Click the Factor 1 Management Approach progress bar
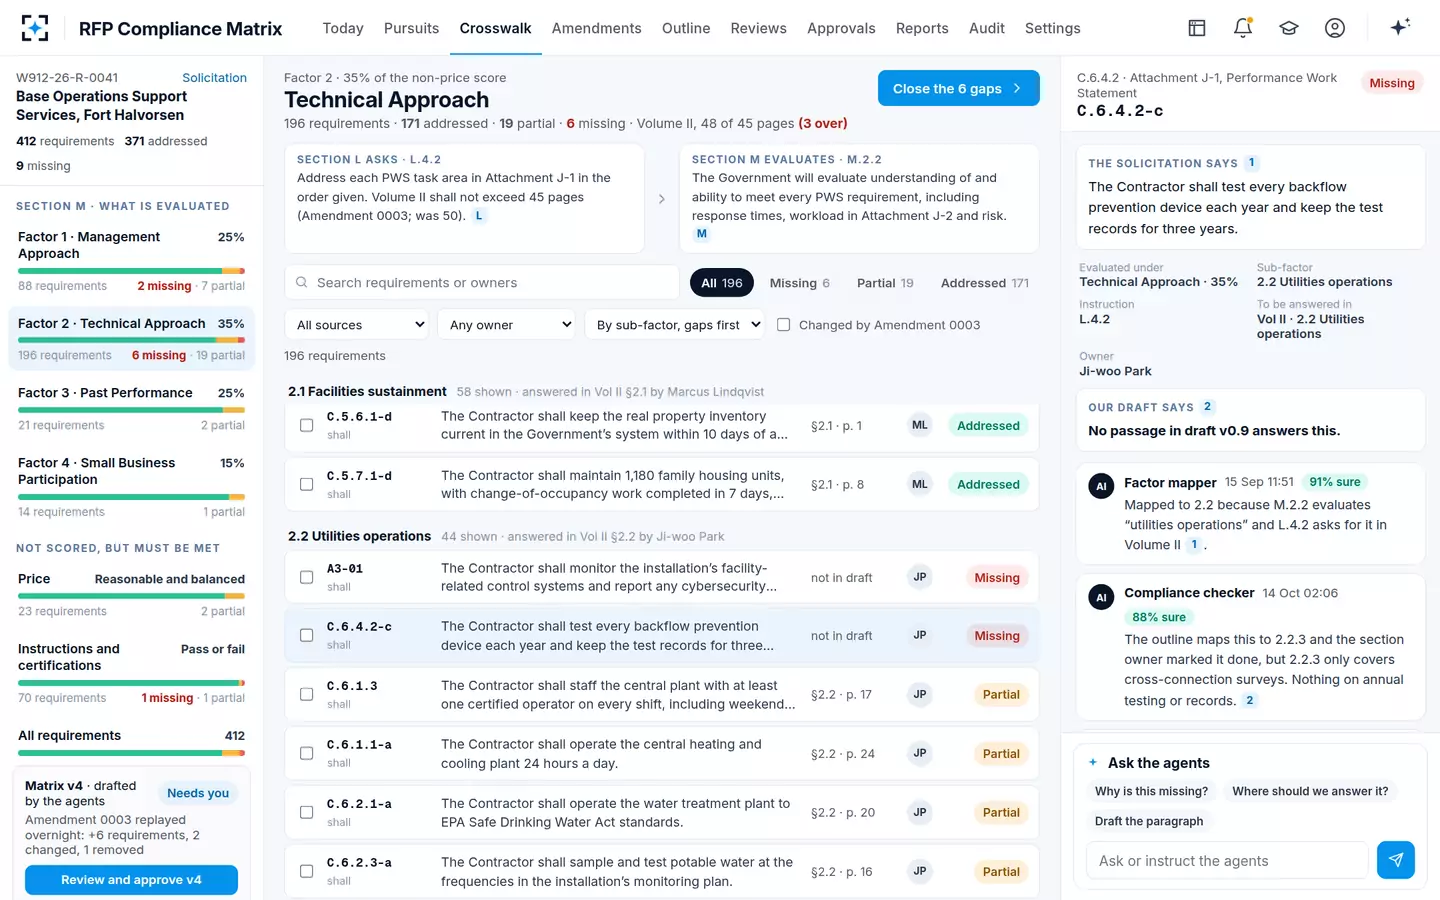 pyautogui.click(x=131, y=271)
